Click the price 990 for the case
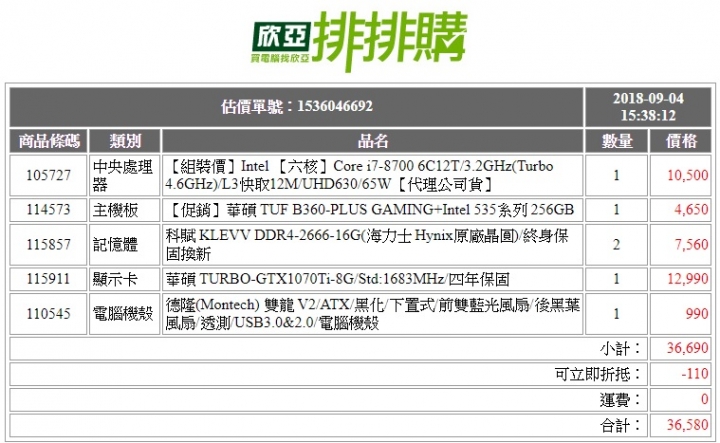The height and width of the screenshot is (443, 720). 697,314
